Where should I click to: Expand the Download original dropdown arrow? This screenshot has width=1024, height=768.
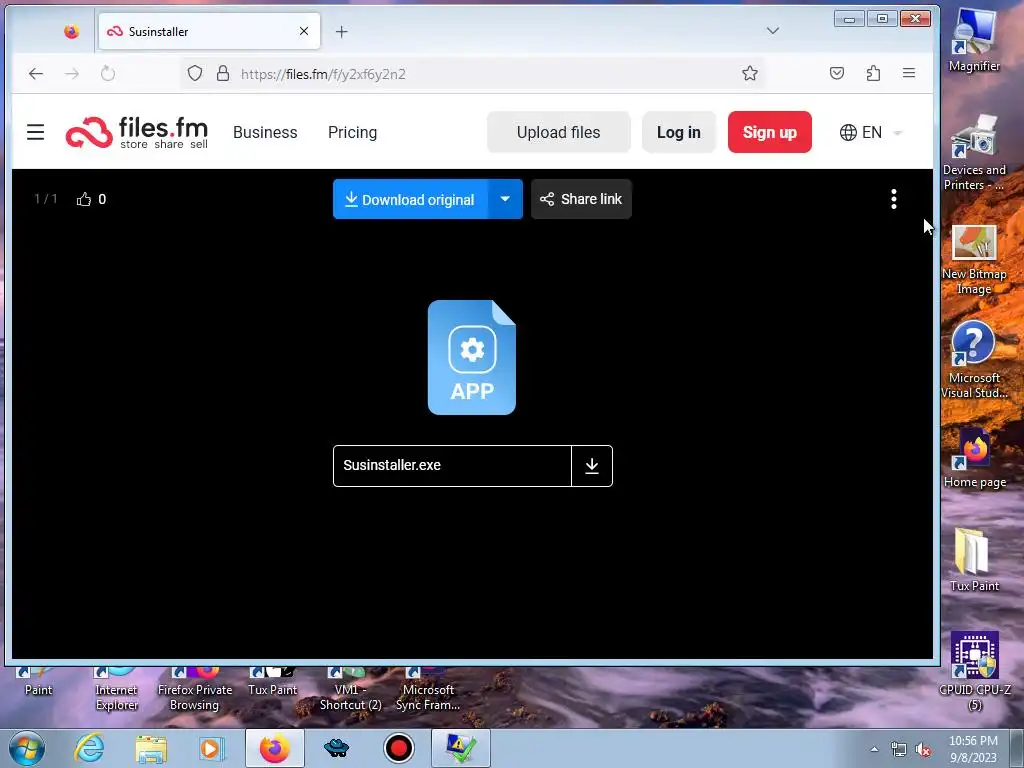(x=505, y=199)
